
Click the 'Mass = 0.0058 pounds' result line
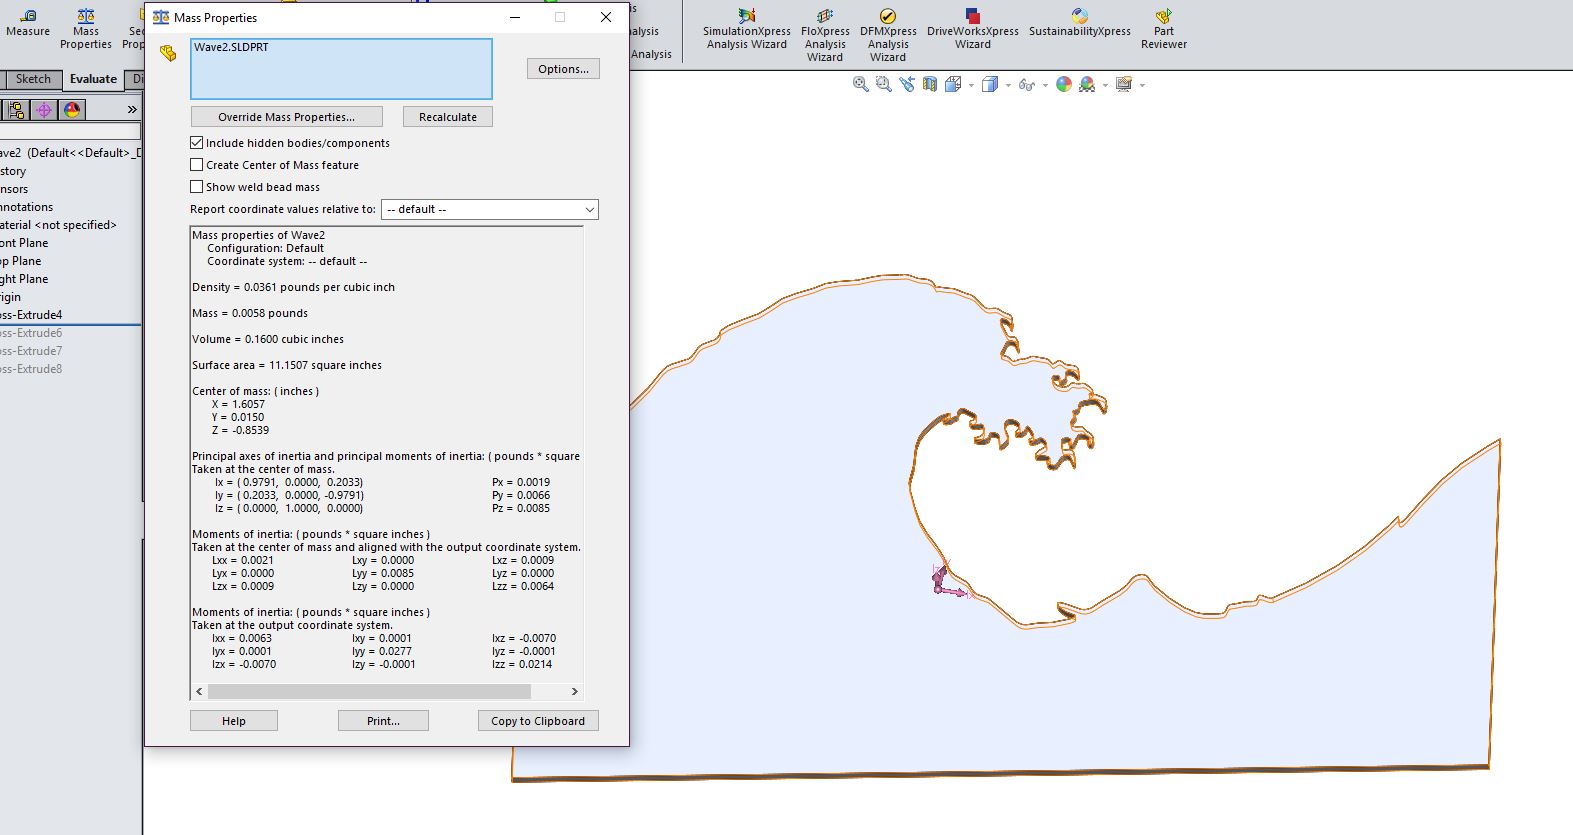click(250, 313)
